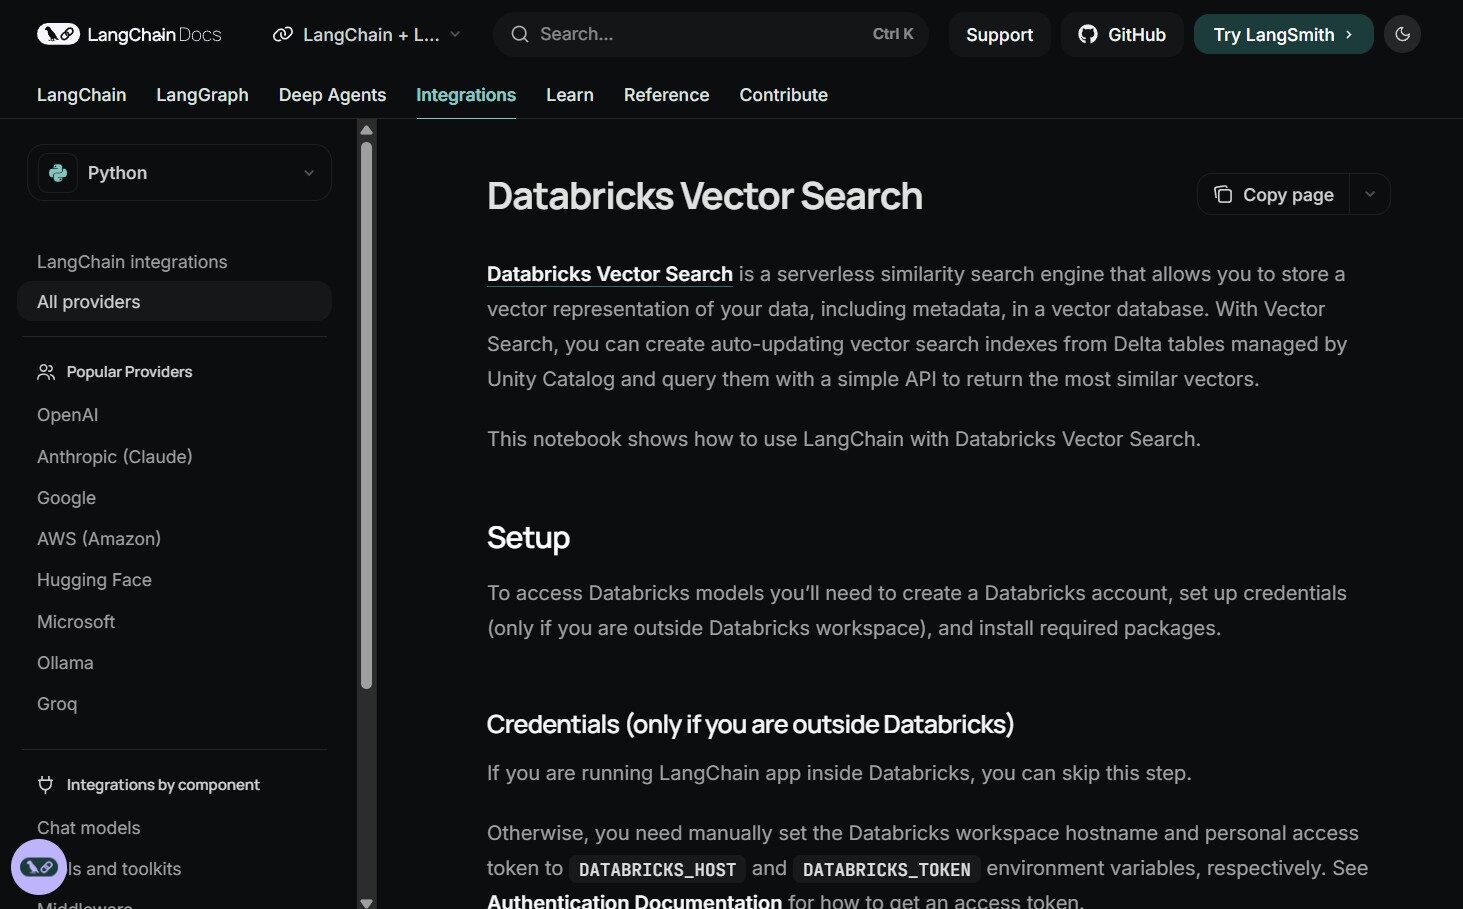Switch to the LangGraph tab
This screenshot has height=909, width=1463.
click(202, 95)
